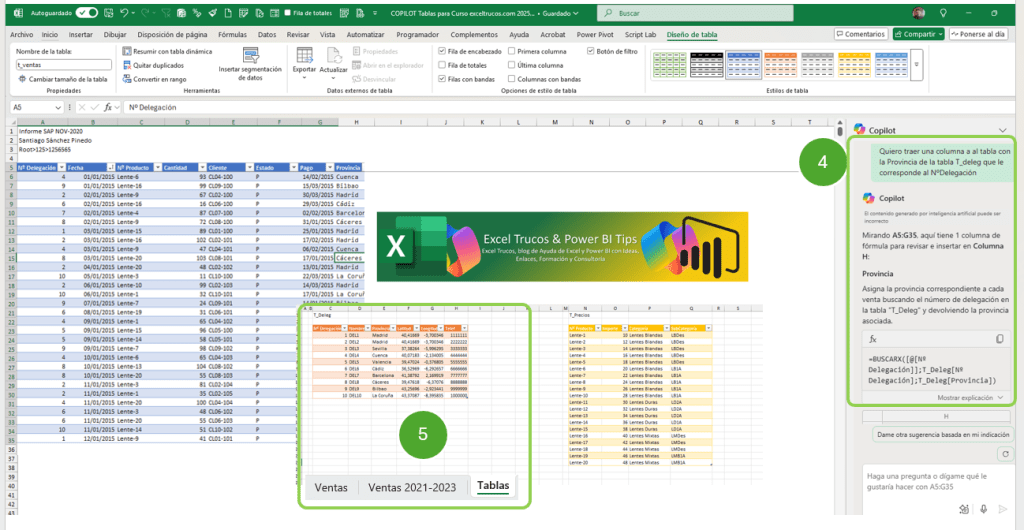Uncheck Fila de encabezado checkbox
This screenshot has width=1024, height=530.
coord(443,51)
